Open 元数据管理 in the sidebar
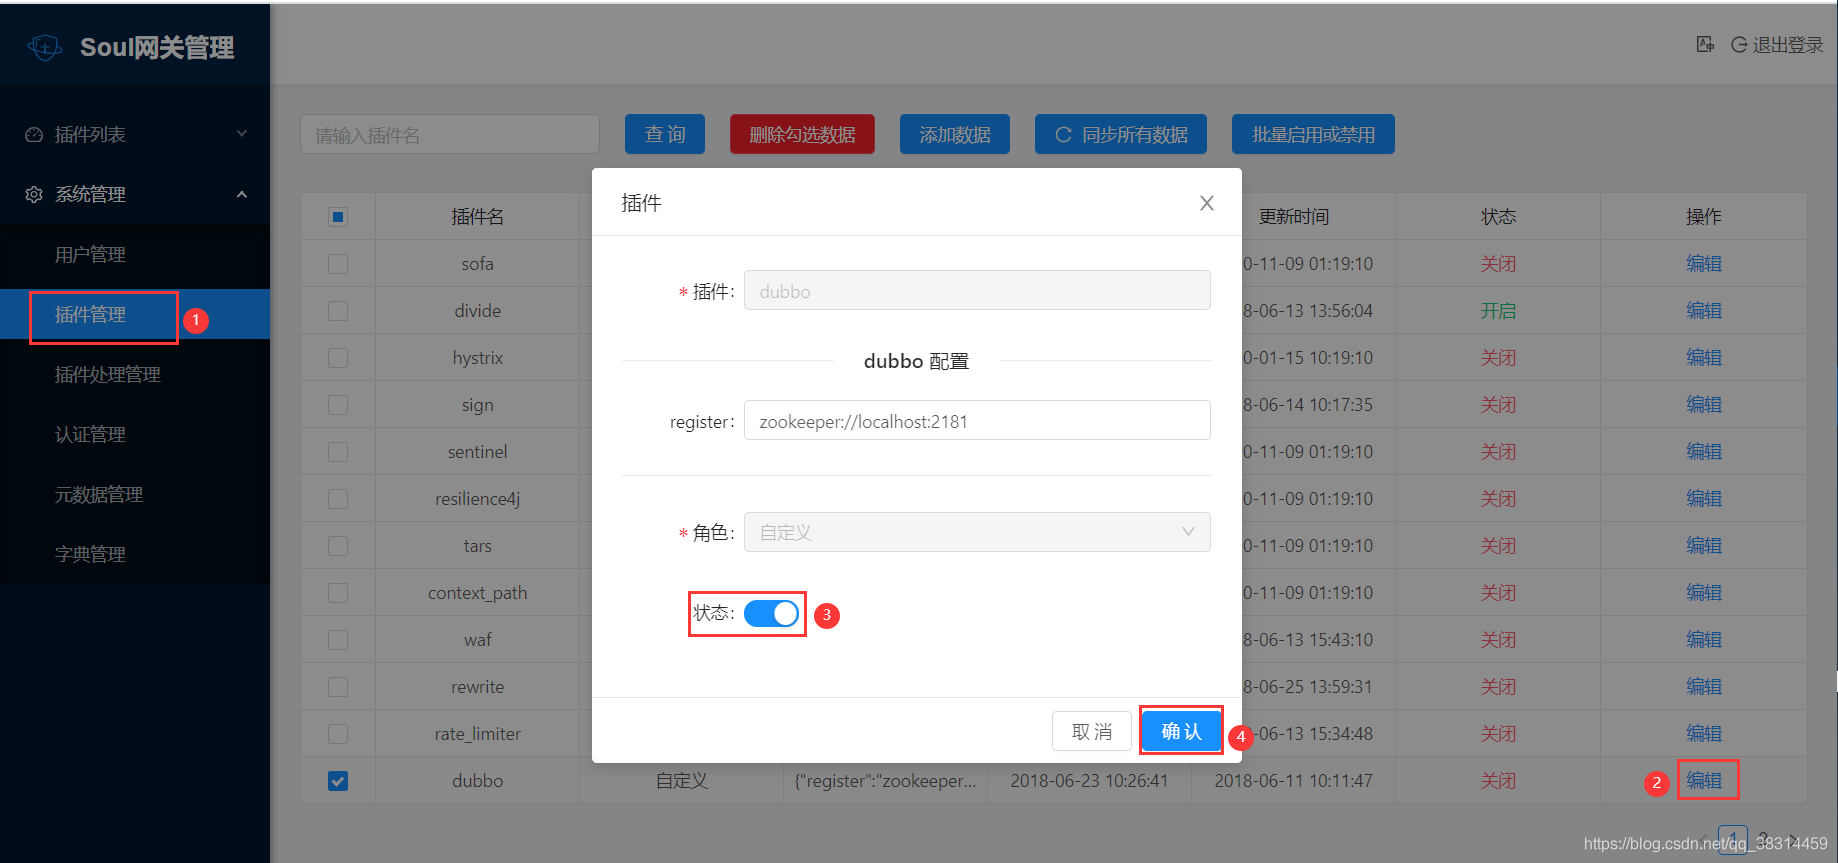 [x=135, y=494]
